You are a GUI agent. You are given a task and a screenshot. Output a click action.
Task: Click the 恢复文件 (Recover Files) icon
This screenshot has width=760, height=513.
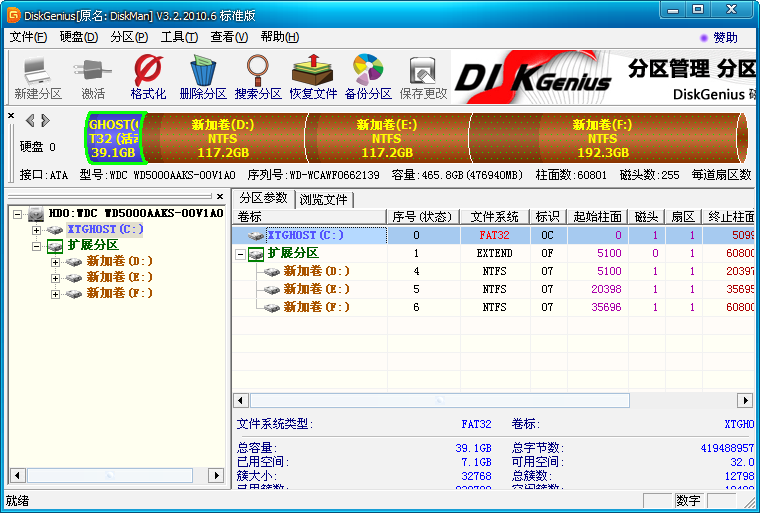tap(313, 77)
